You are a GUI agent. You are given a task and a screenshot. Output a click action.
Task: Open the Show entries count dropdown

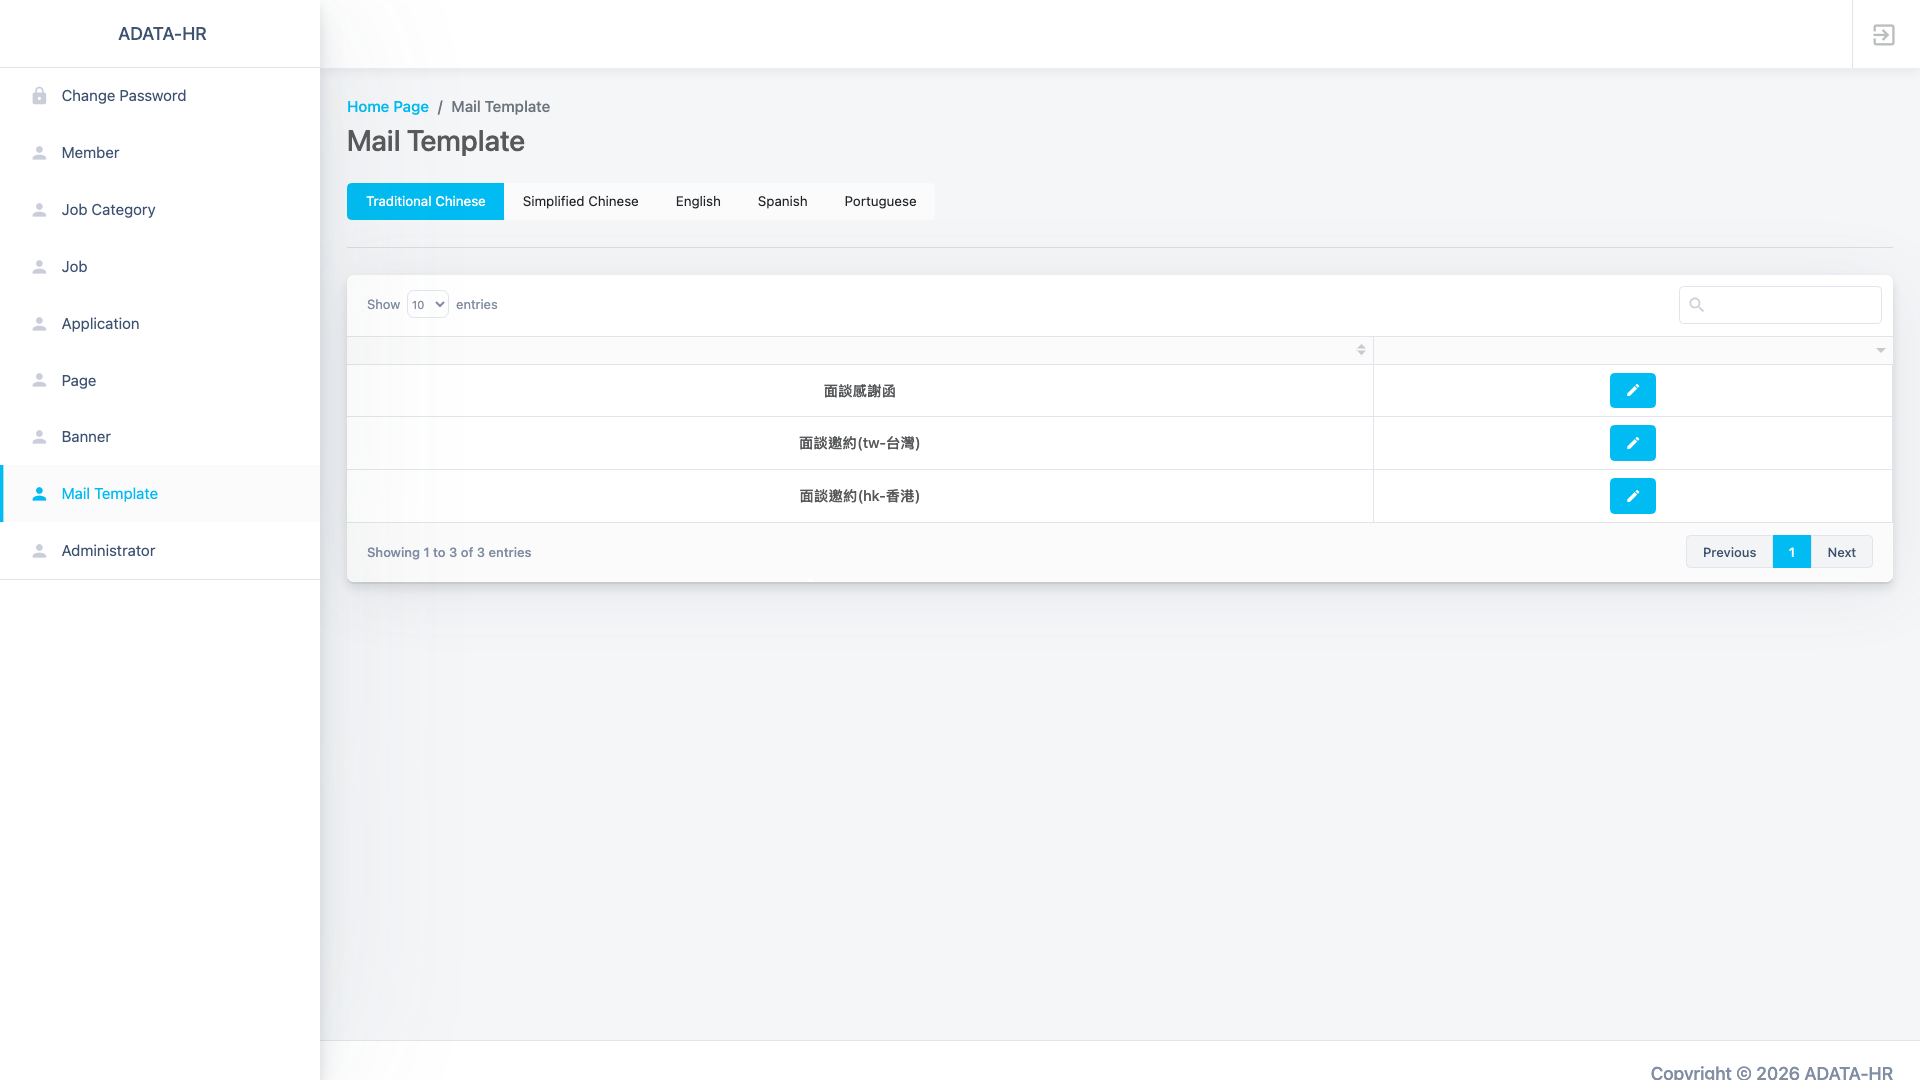coord(427,305)
